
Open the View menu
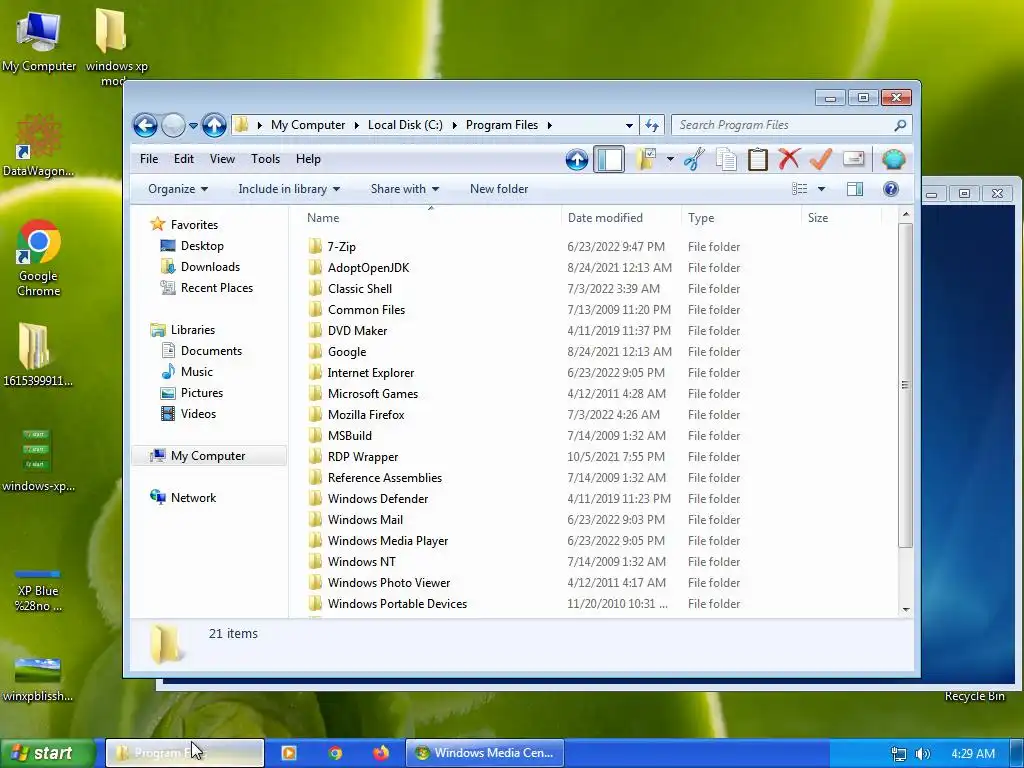[x=222, y=159]
